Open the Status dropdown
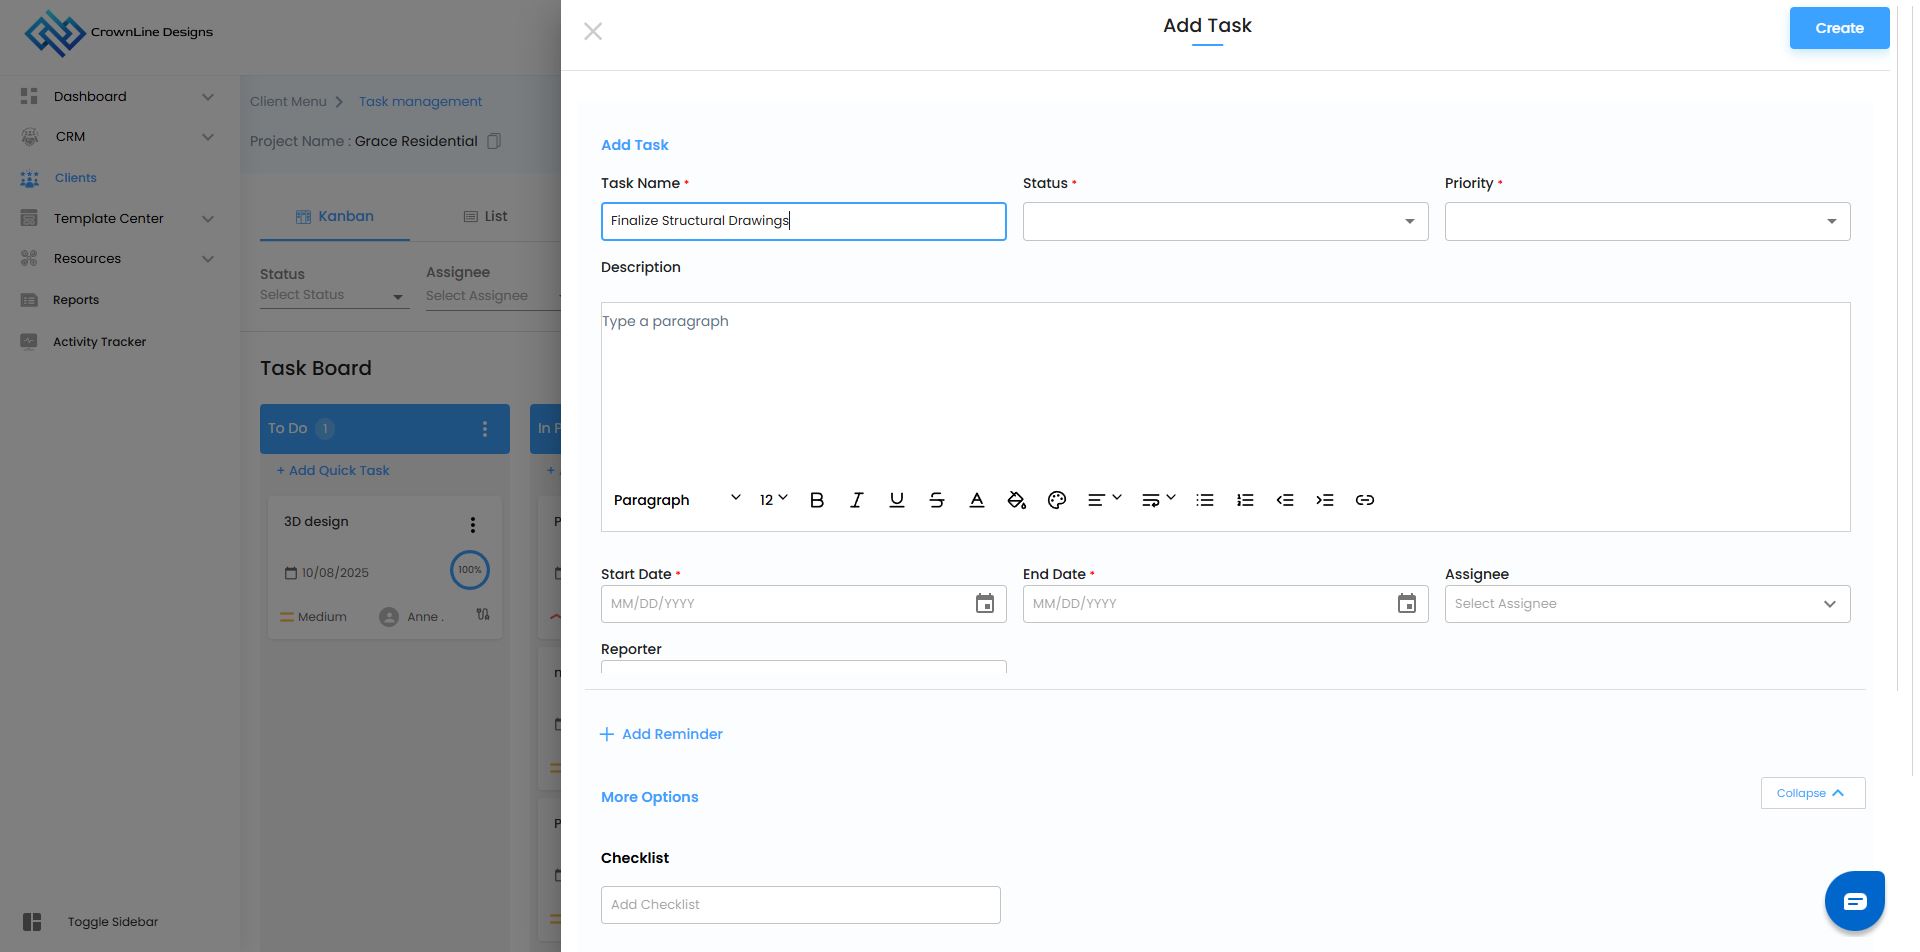The image size is (1920, 952). point(1224,222)
